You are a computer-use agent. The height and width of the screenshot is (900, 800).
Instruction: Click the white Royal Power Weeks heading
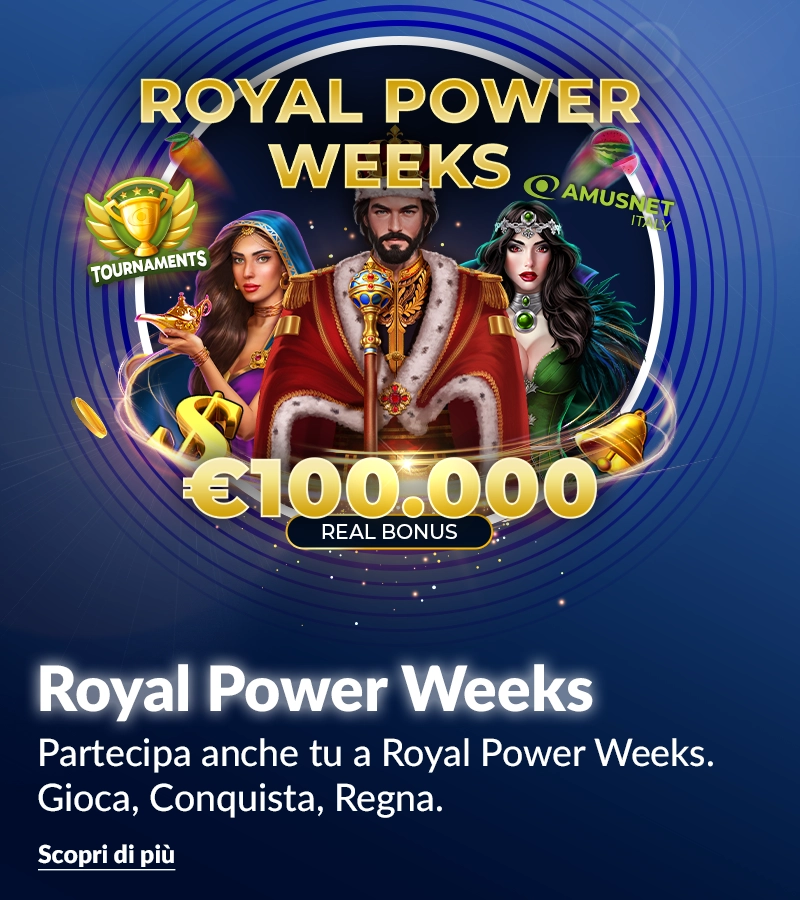pos(315,688)
